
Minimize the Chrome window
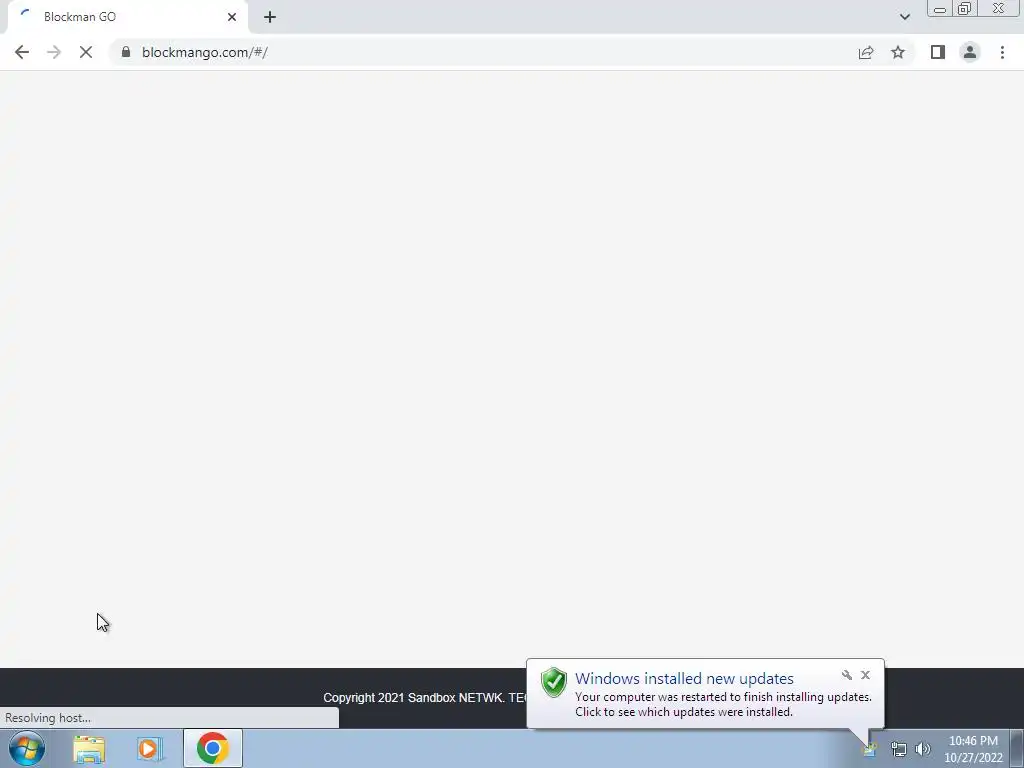940,8
